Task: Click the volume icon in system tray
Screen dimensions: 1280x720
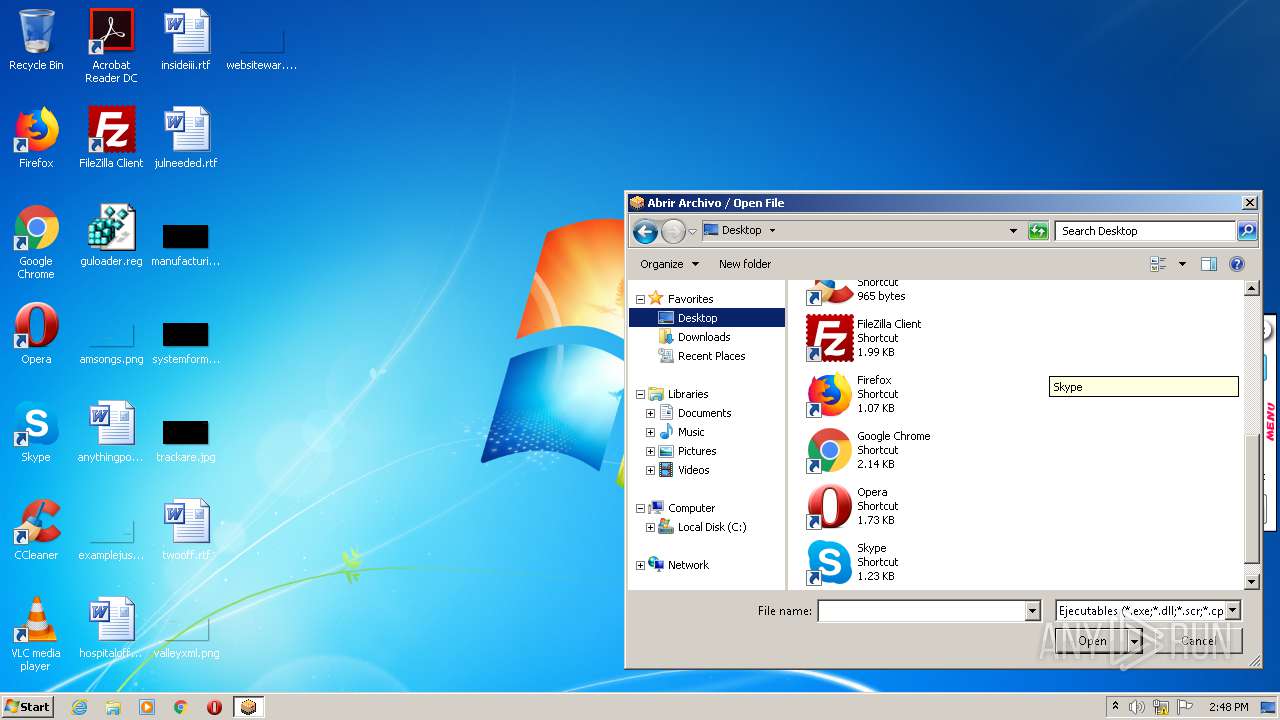Action: pyautogui.click(x=1137, y=707)
